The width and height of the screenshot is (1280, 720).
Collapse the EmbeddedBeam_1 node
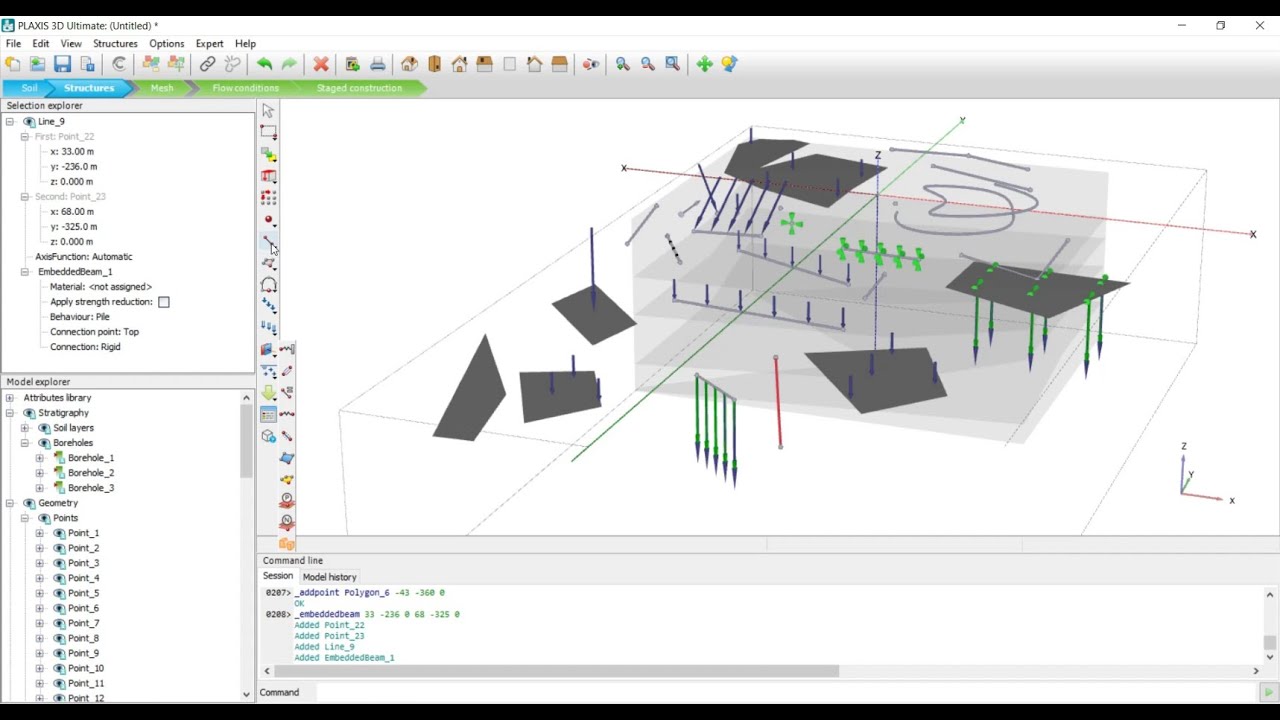(x=25, y=272)
